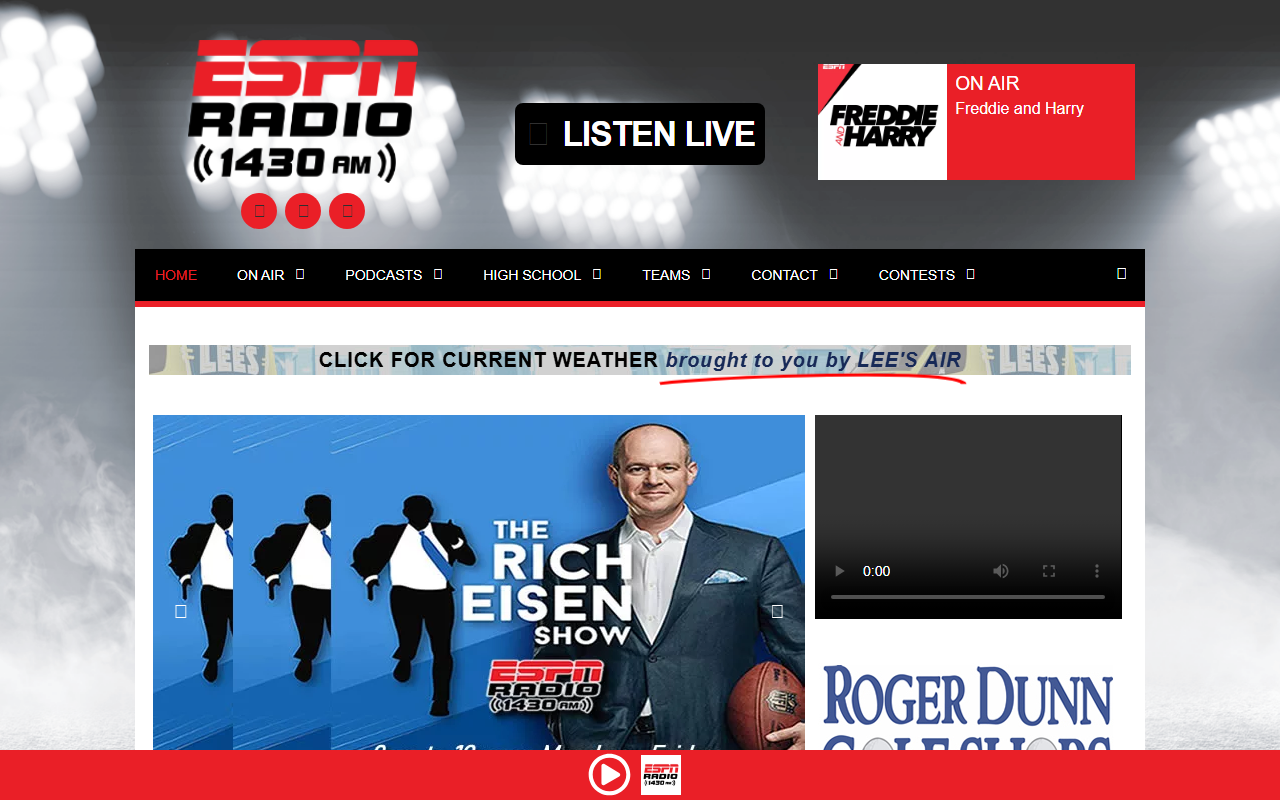
Task: Click the video progress bar
Action: click(968, 597)
